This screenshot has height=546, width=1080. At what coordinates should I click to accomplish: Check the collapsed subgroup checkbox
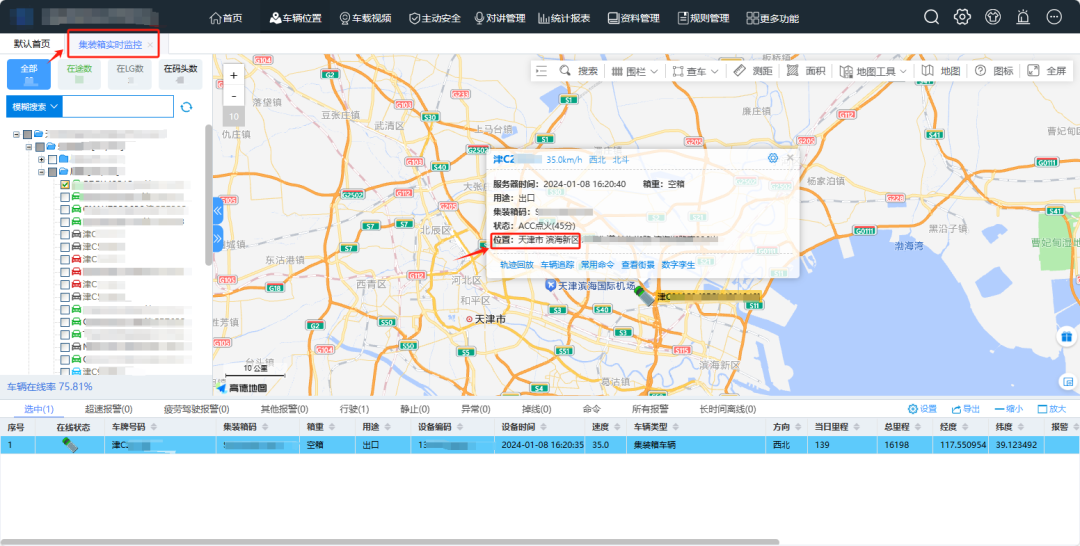[x=52, y=159]
